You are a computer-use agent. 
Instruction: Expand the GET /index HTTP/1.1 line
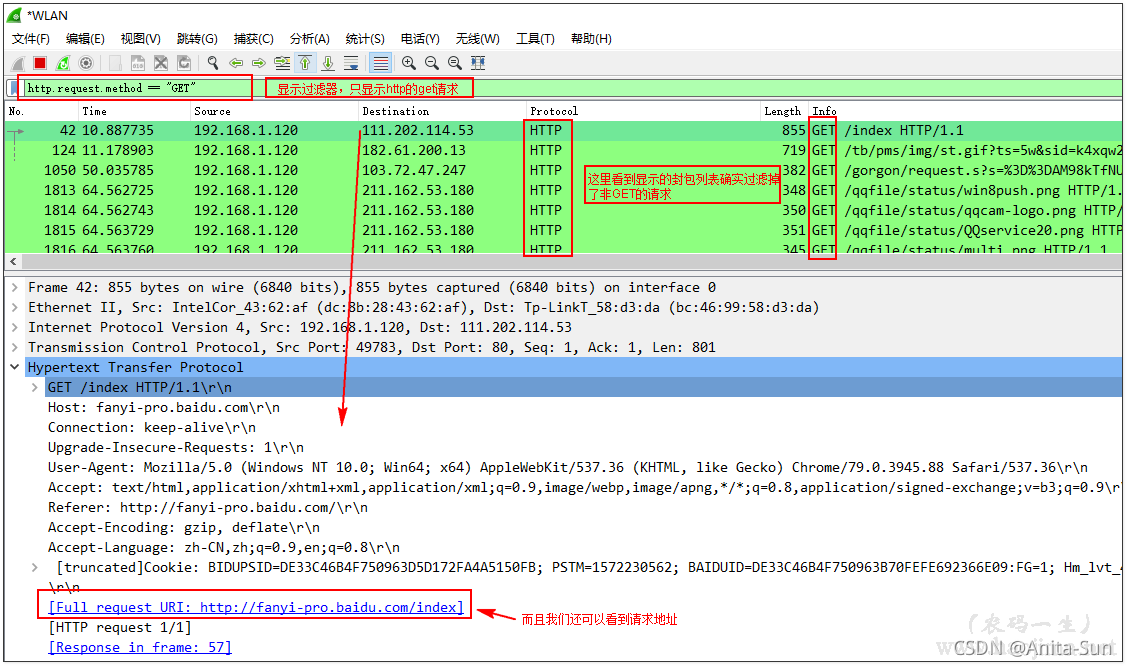coord(34,387)
